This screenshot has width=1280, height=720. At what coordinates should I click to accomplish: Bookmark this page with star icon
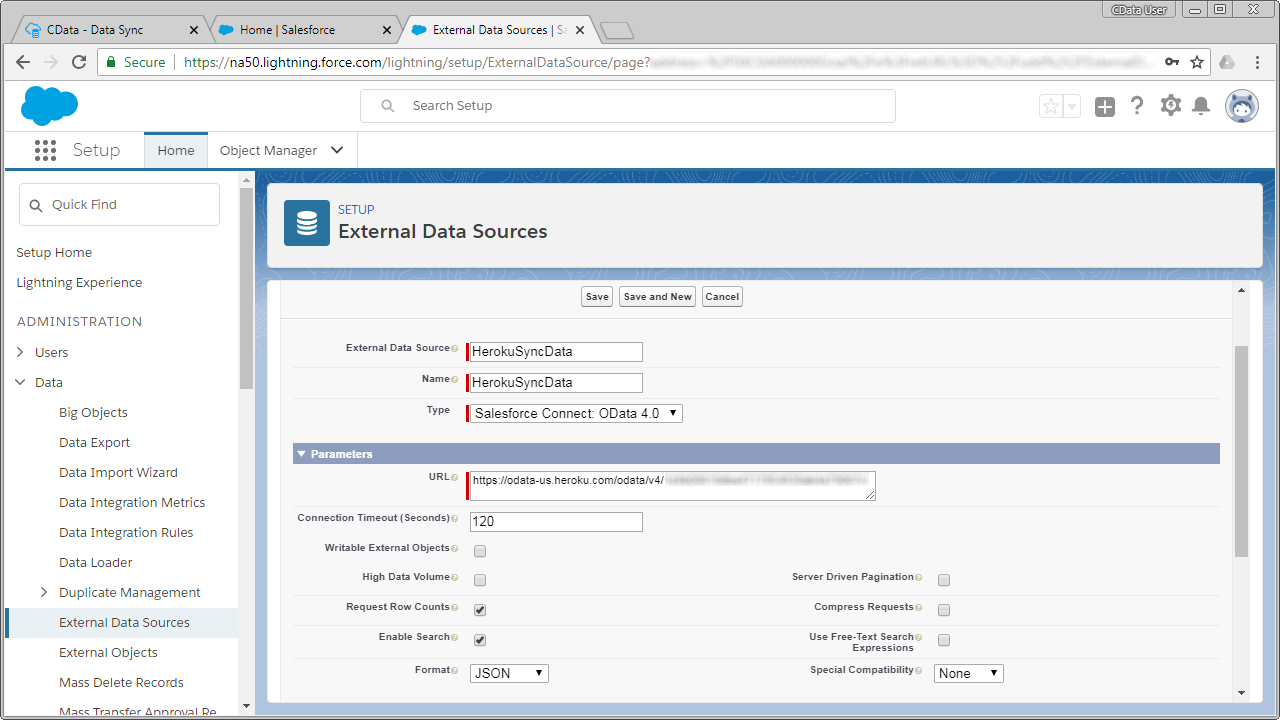(1197, 62)
